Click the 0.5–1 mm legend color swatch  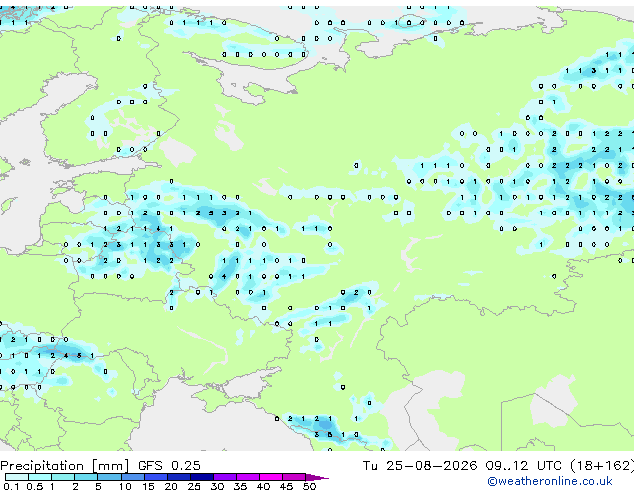(40, 477)
